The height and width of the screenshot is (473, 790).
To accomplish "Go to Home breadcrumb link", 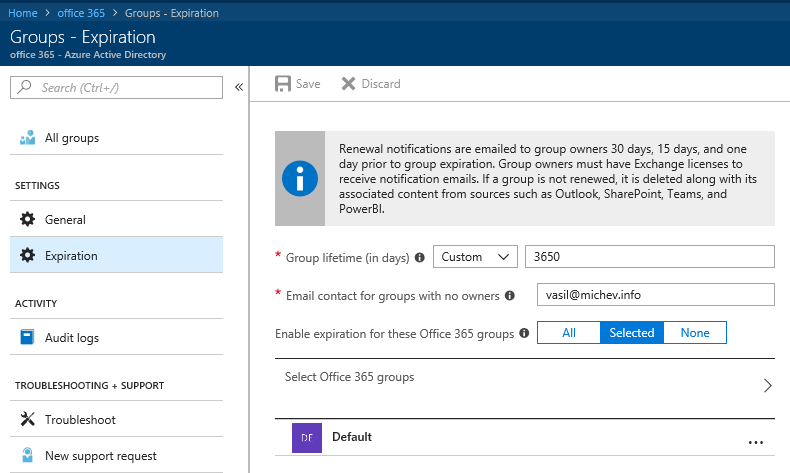I will pyautogui.click(x=23, y=13).
